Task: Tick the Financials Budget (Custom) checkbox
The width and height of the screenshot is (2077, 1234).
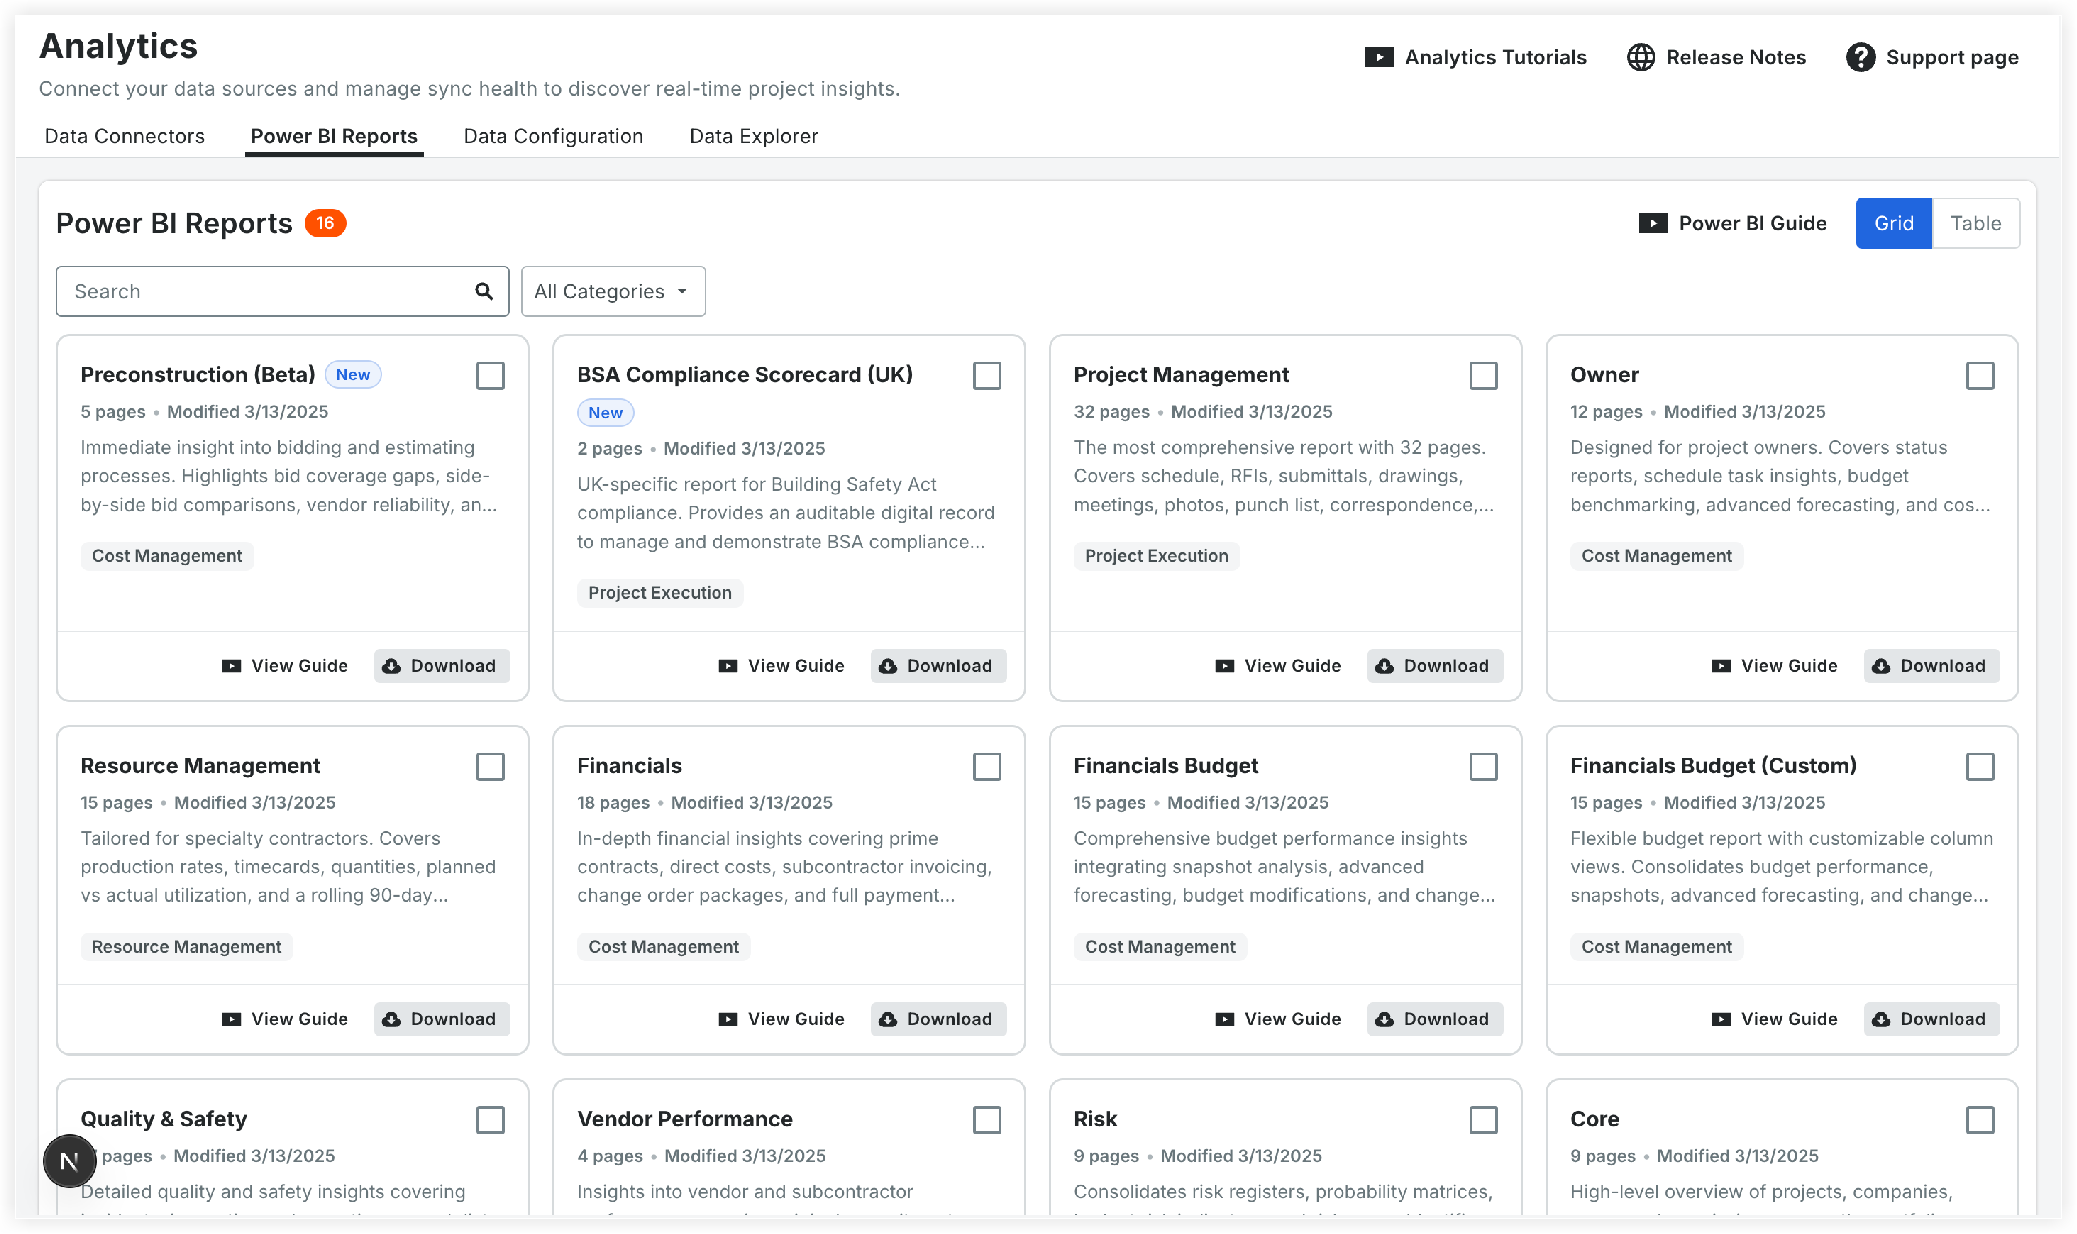Action: [x=1980, y=767]
